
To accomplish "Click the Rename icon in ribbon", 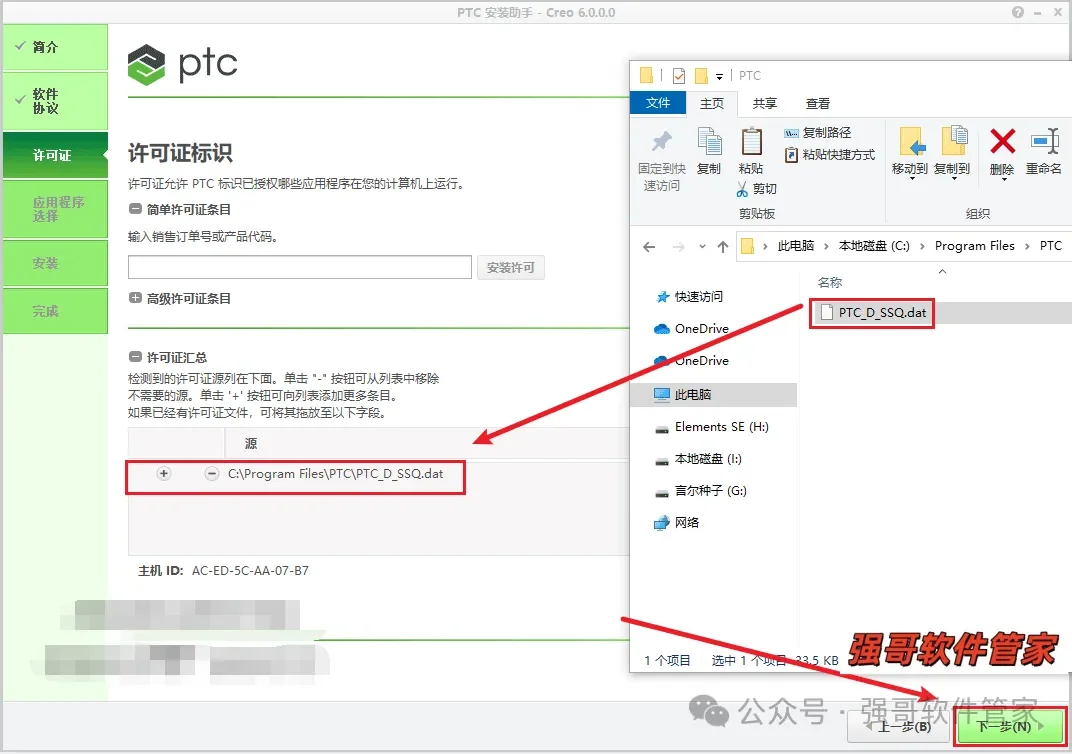I will click(1045, 142).
